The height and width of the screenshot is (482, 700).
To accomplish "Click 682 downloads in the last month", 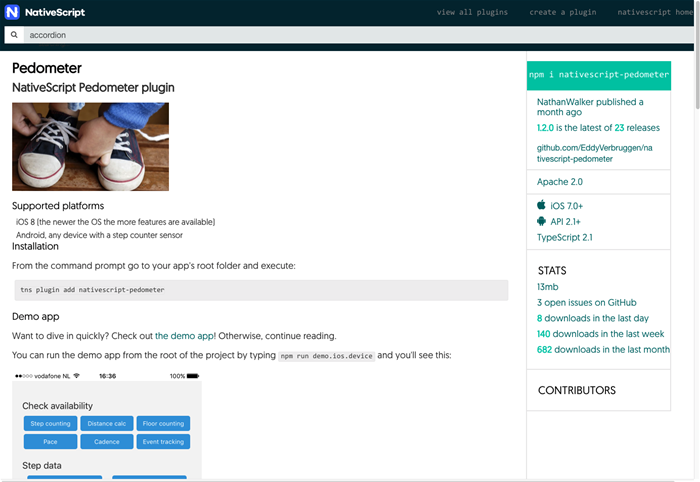I will pyautogui.click(x=603, y=349).
